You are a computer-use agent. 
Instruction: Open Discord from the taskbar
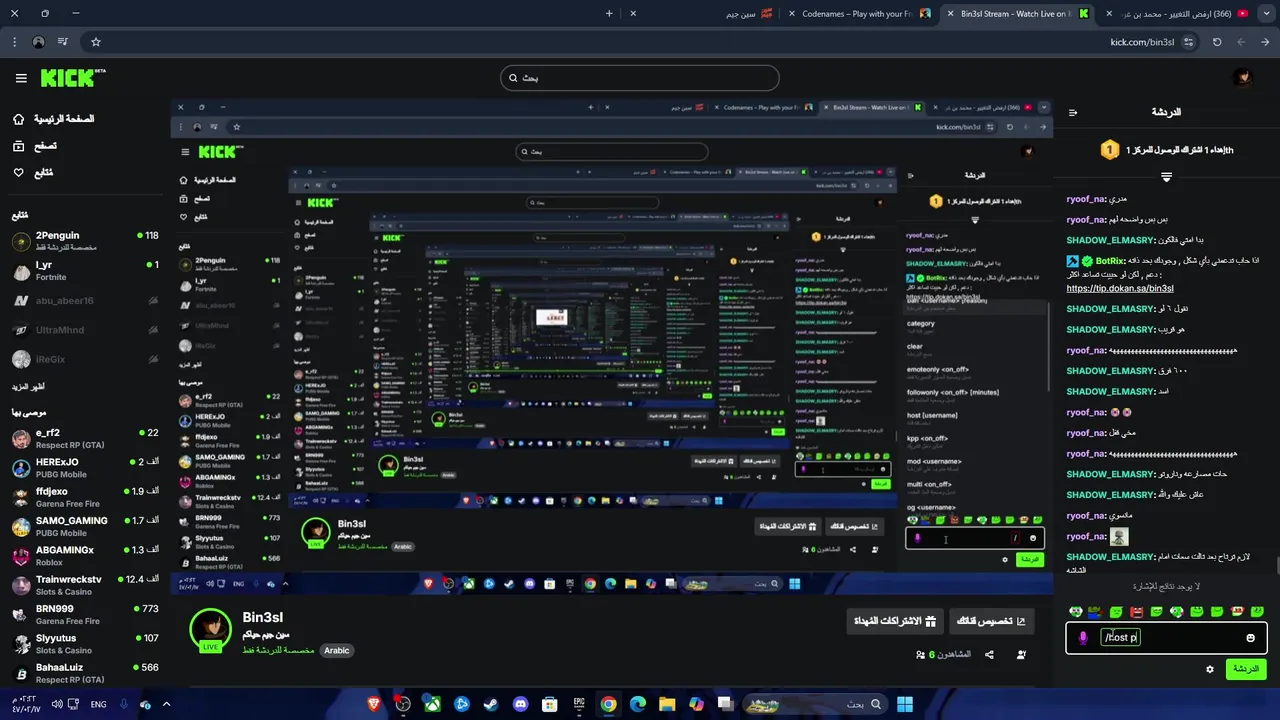click(520, 704)
